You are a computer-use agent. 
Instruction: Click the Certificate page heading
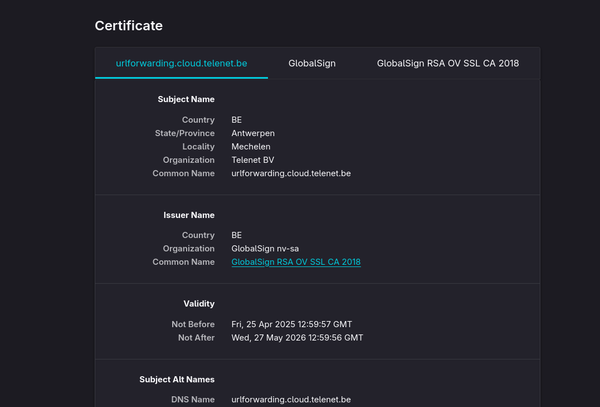coord(129,25)
